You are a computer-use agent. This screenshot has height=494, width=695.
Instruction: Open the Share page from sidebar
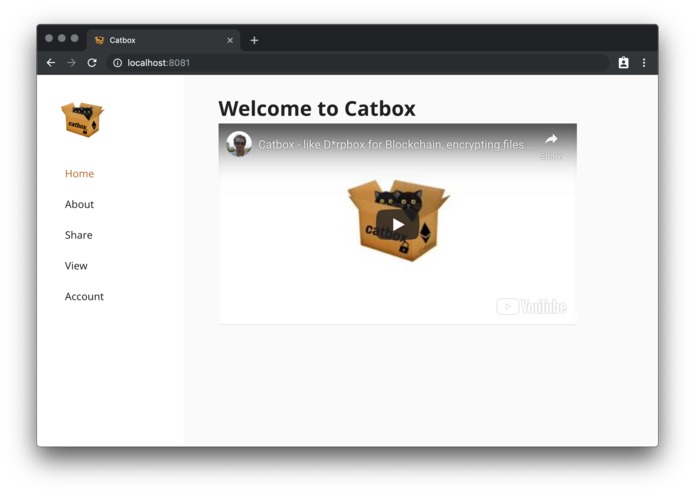tap(78, 235)
